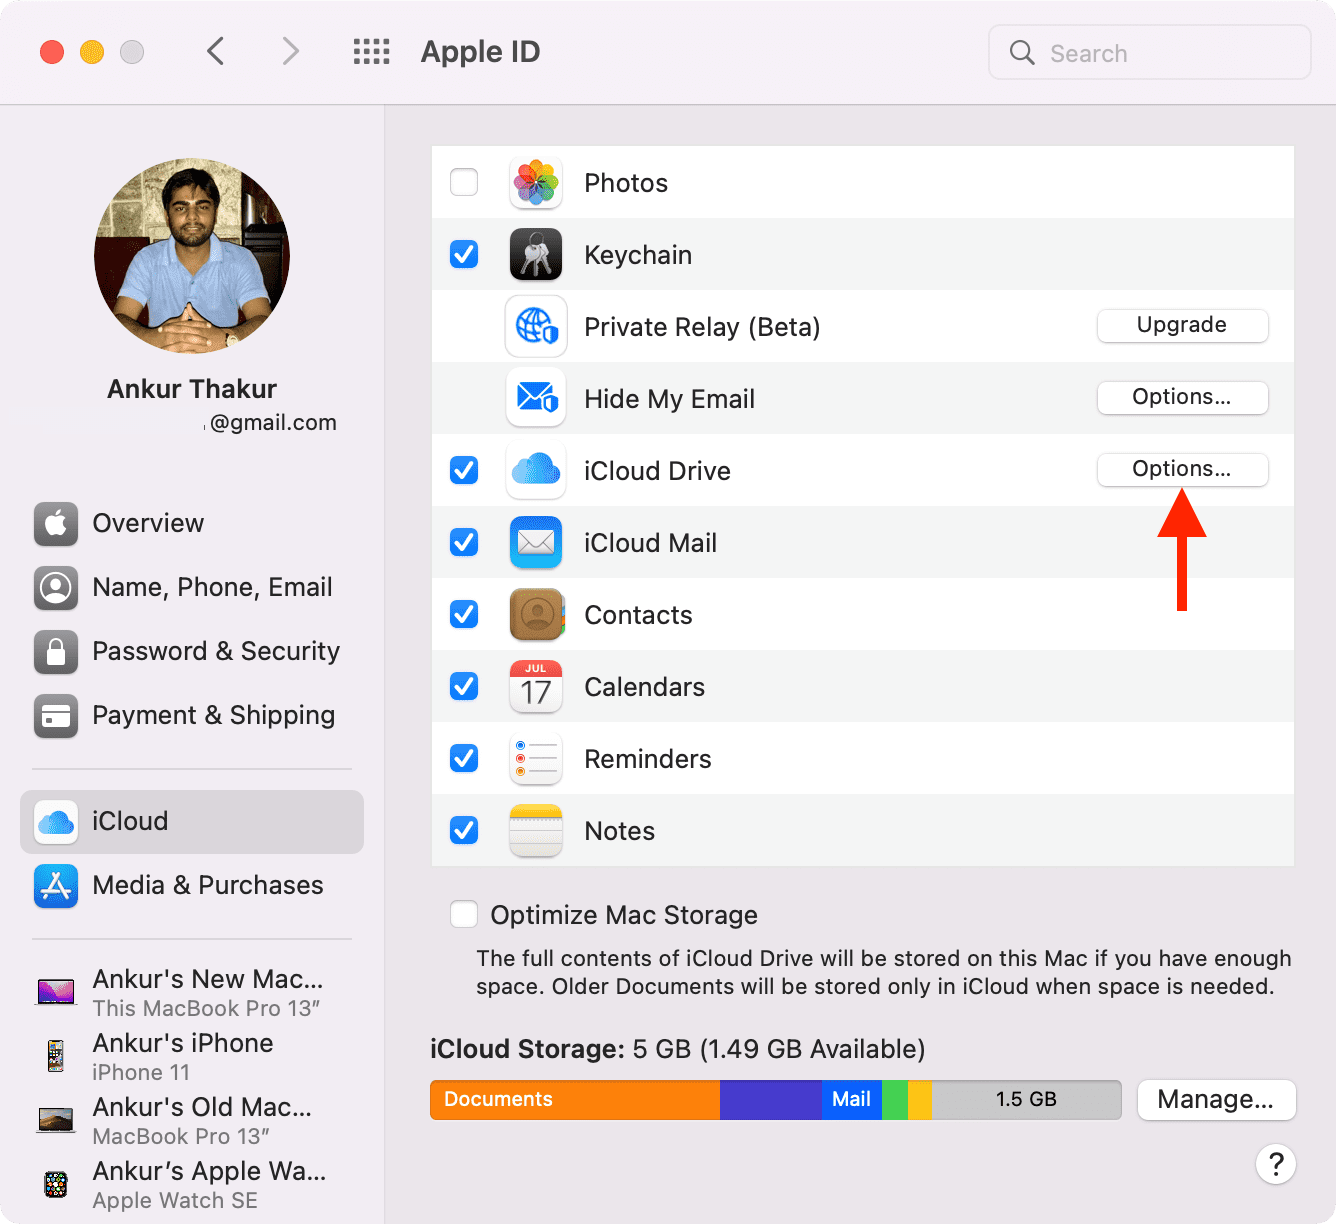Click the Contacts book icon
Viewport: 1336px width, 1224px height.
coord(536,615)
